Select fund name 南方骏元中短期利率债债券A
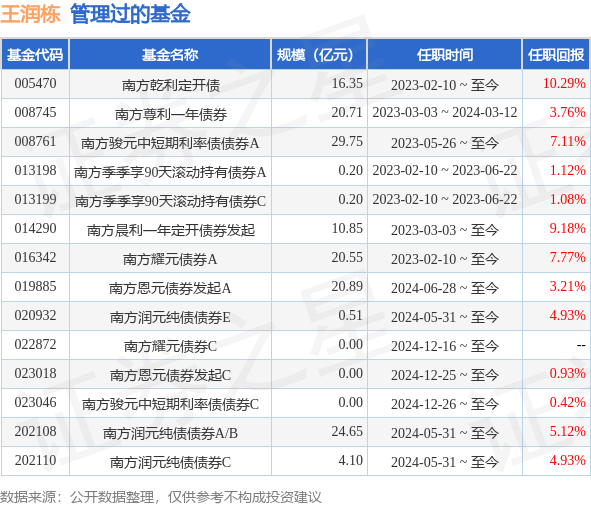The width and height of the screenshot is (591, 506). [x=170, y=143]
